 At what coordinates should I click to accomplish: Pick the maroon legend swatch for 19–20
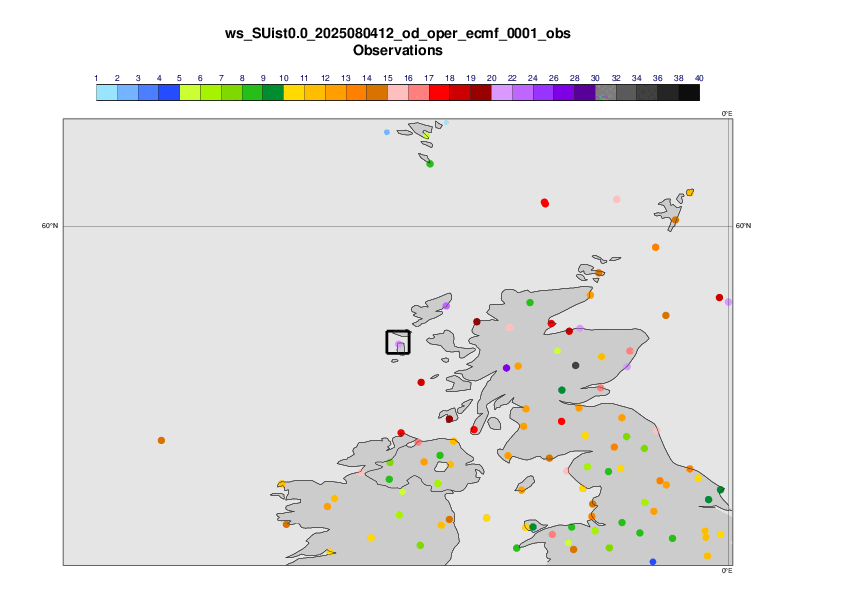481,92
